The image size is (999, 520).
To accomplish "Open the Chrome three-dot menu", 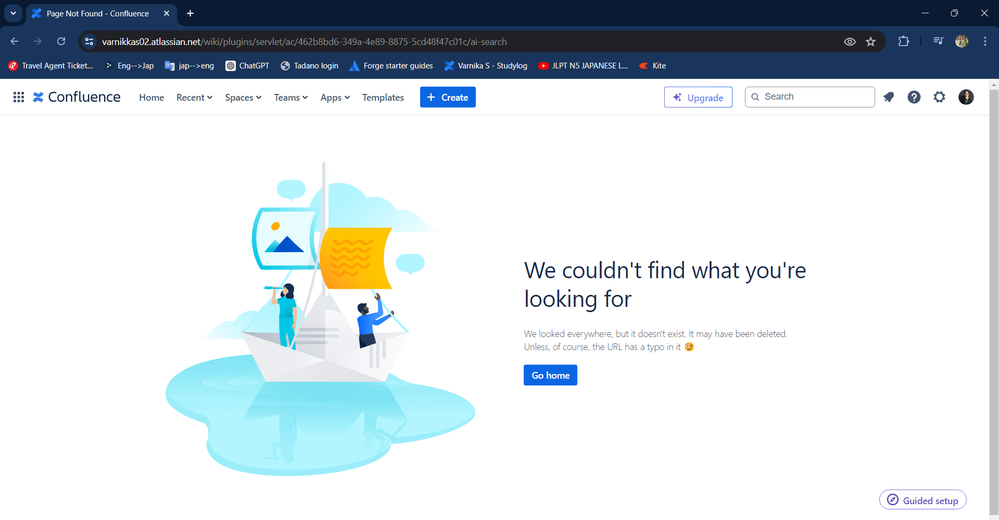I will pos(985,41).
